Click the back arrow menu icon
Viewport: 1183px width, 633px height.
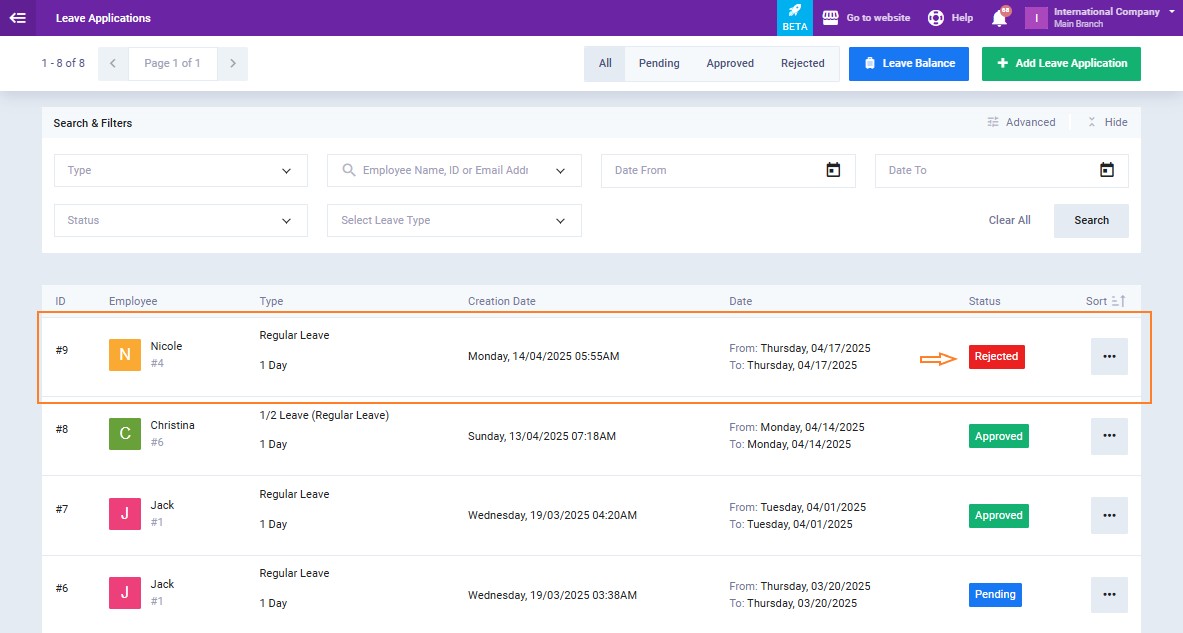tap(17, 18)
